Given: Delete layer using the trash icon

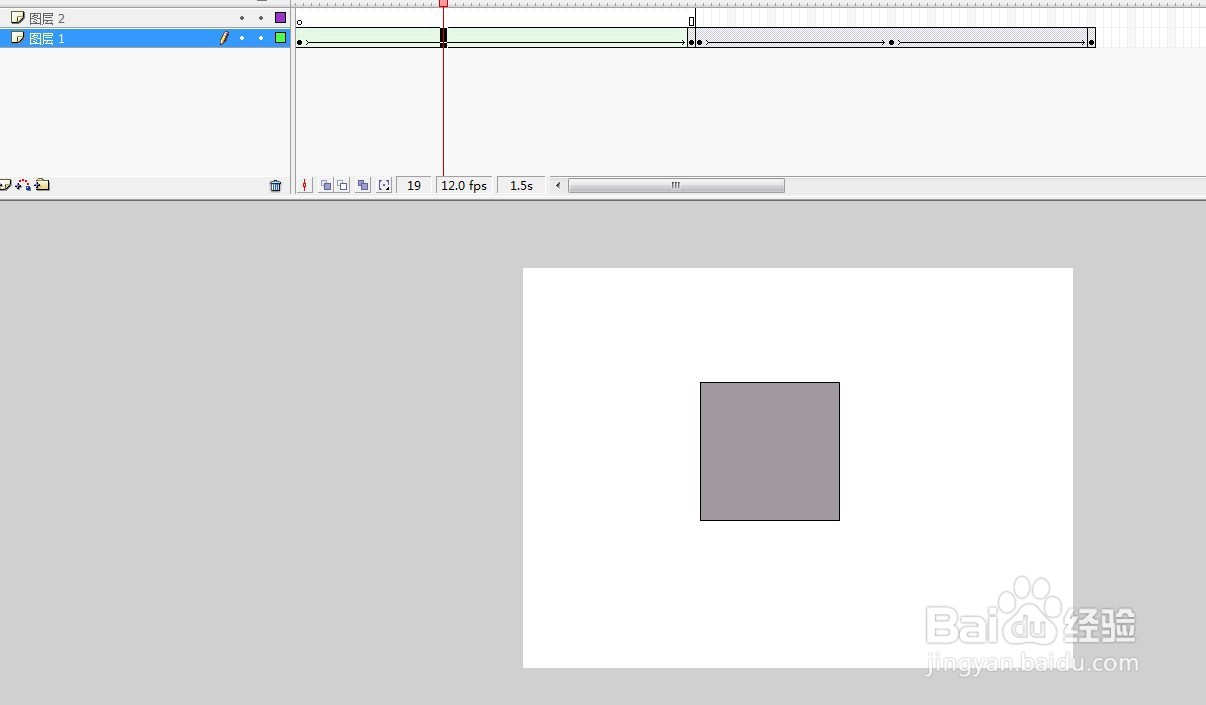Looking at the screenshot, I should [276, 185].
